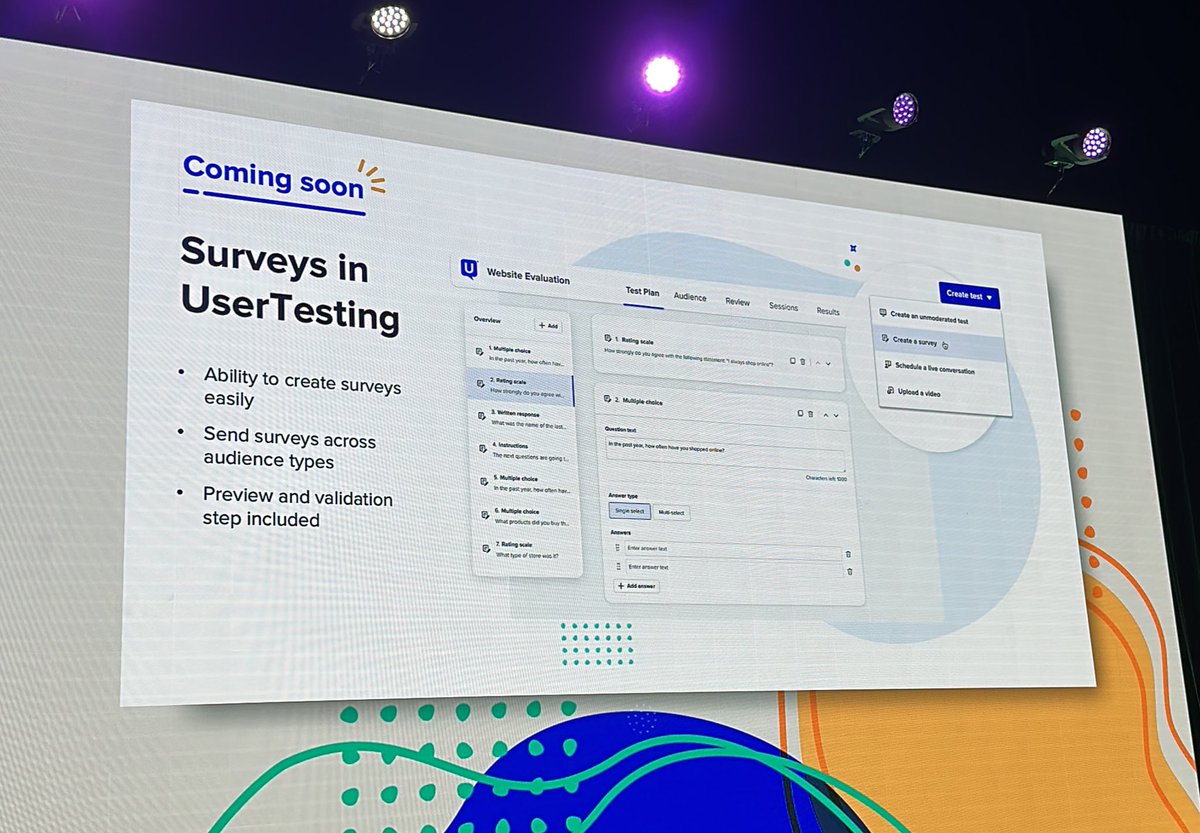Delete the first answer row via trash icon
Screen dimensions: 1200x833
click(x=848, y=554)
